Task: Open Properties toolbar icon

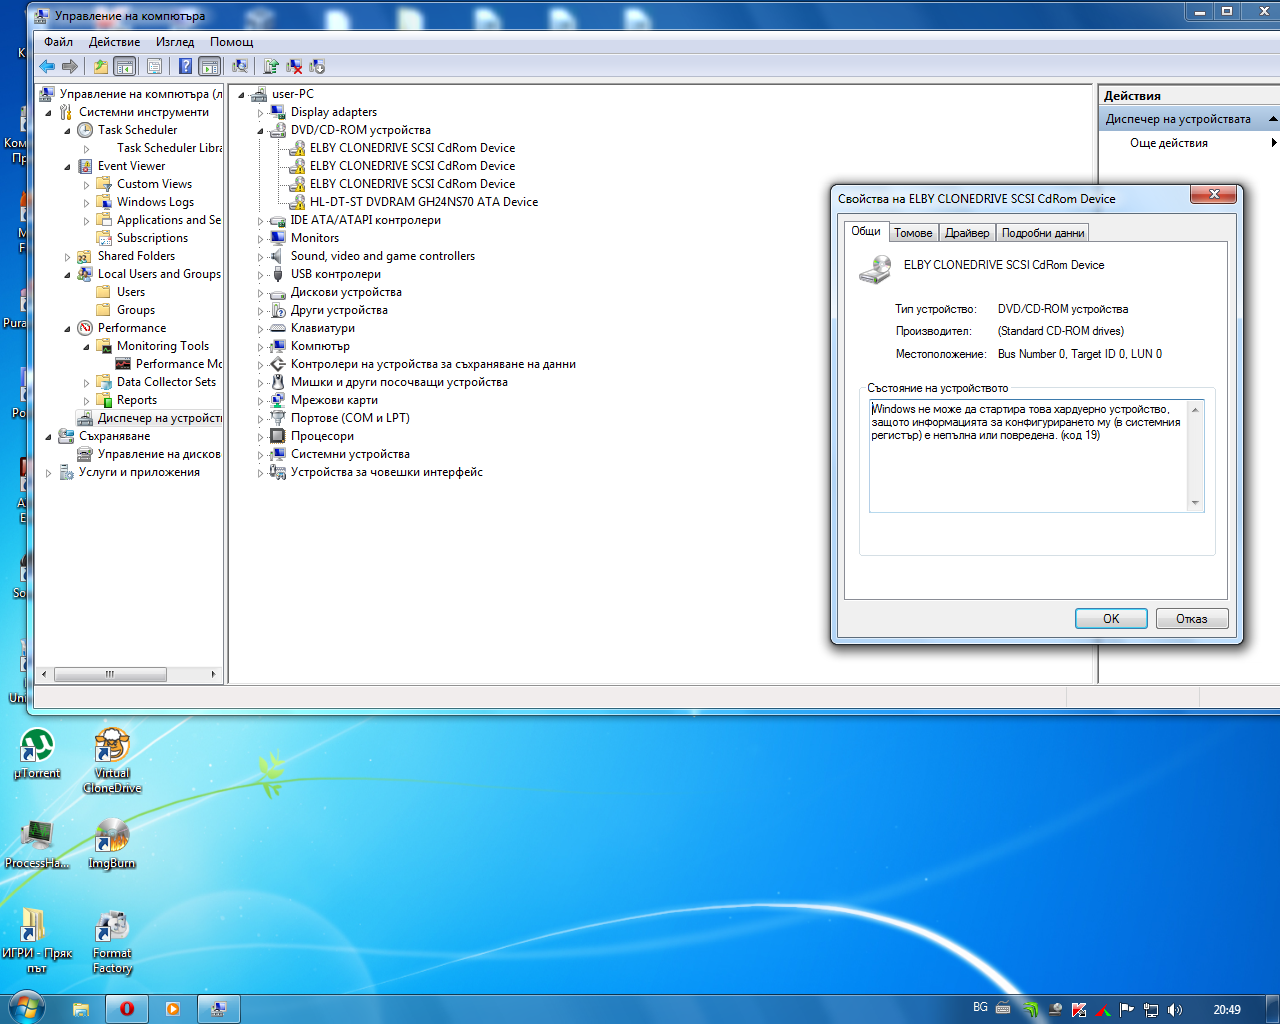Action: coord(154,66)
